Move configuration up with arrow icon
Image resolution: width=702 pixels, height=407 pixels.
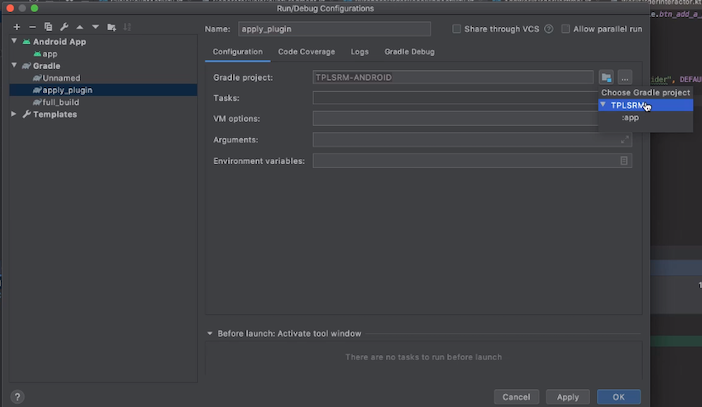pyautogui.click(x=80, y=26)
